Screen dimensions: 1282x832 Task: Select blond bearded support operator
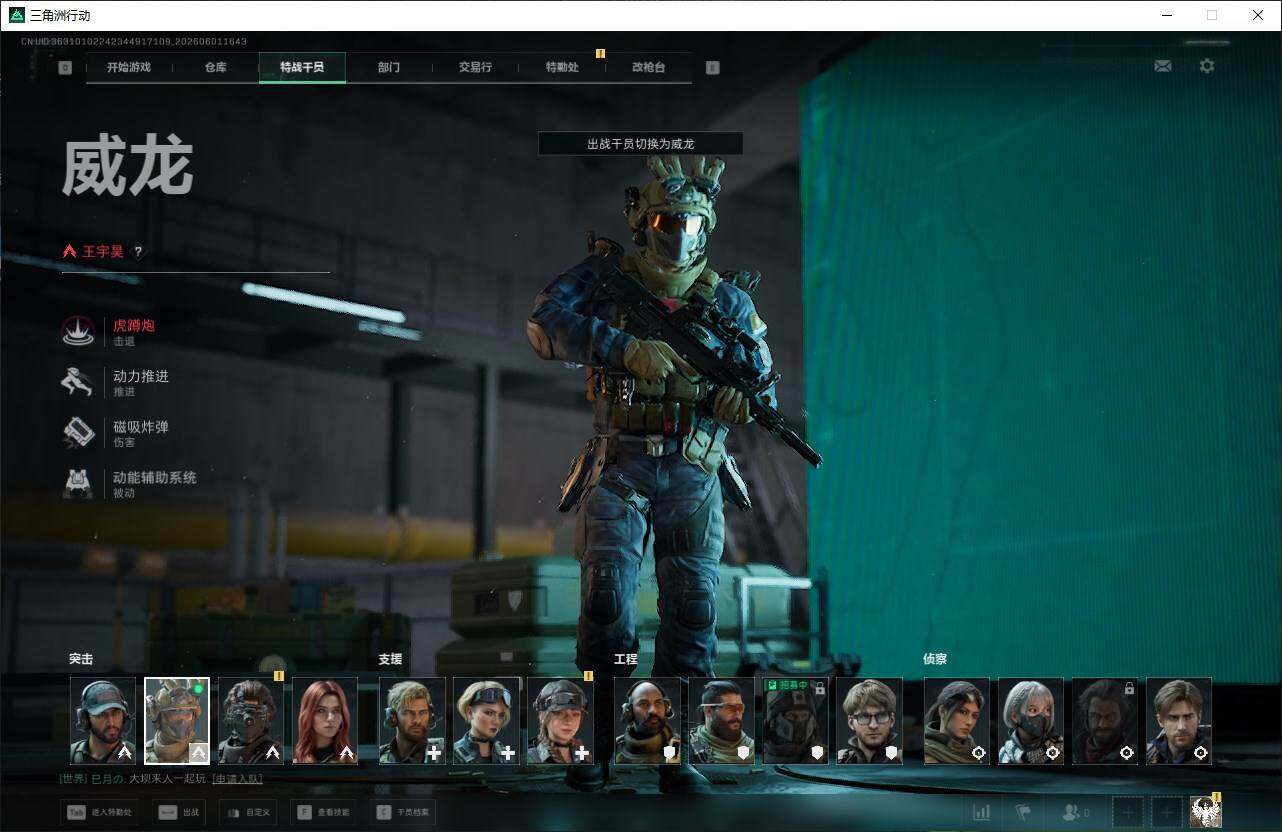point(412,721)
